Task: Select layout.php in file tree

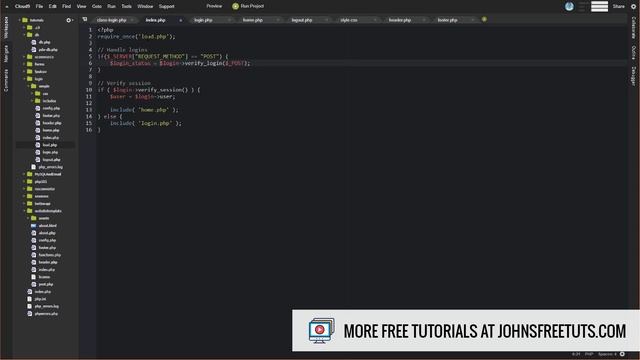Action: pyautogui.click(x=51, y=160)
